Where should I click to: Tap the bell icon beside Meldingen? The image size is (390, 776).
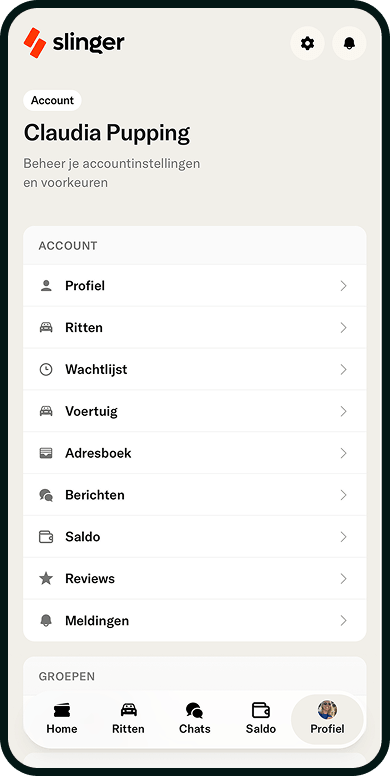click(46, 620)
